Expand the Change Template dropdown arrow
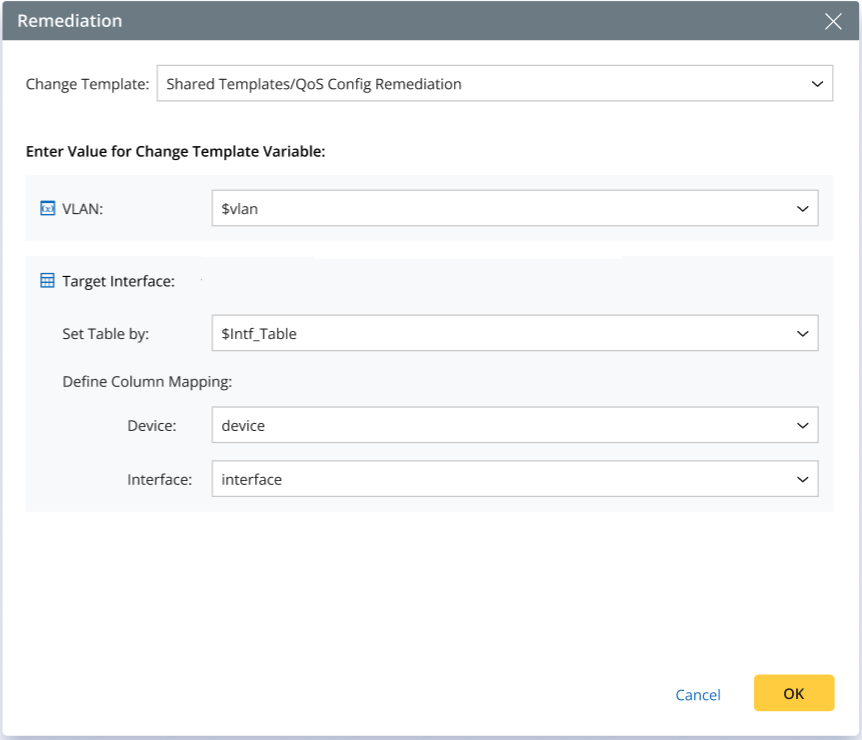Image resolution: width=862 pixels, height=740 pixels. 816,84
